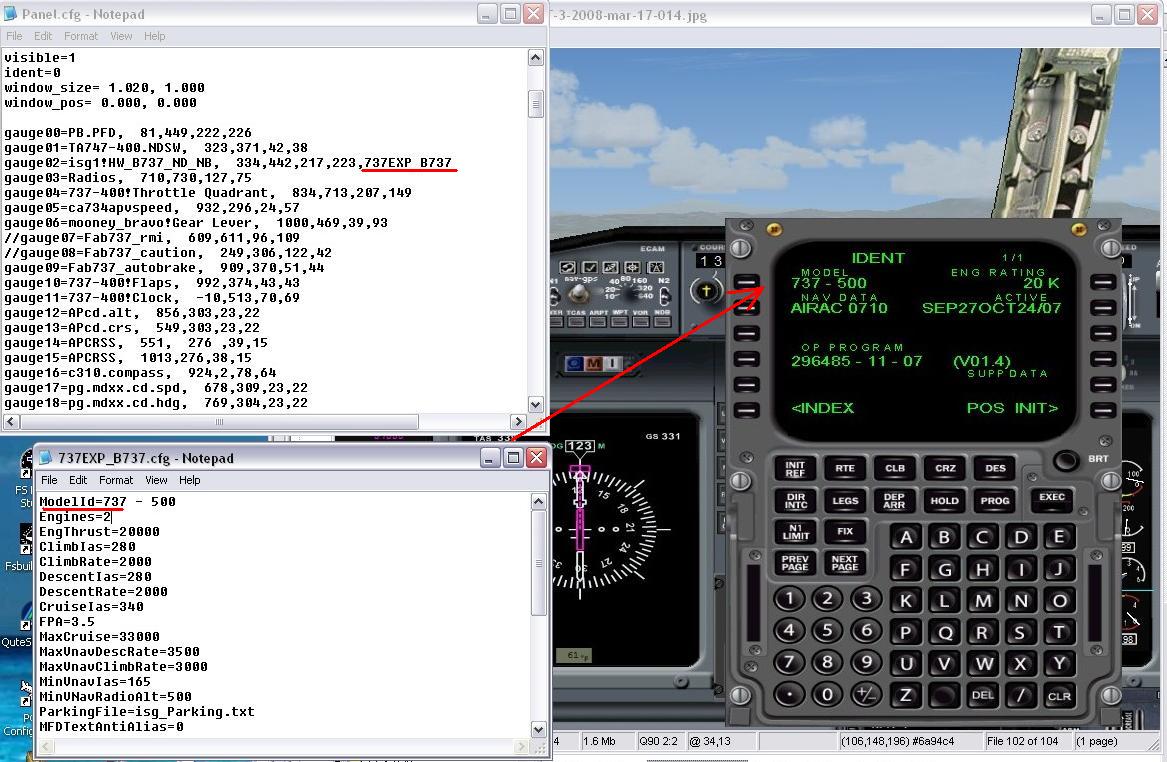Push the DIR INTC key on the FMC
1167x762 pixels.
click(796, 501)
